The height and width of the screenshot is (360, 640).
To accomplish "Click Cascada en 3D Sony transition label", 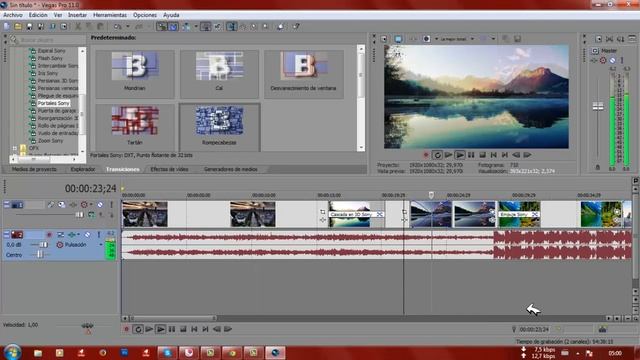I will (351, 214).
